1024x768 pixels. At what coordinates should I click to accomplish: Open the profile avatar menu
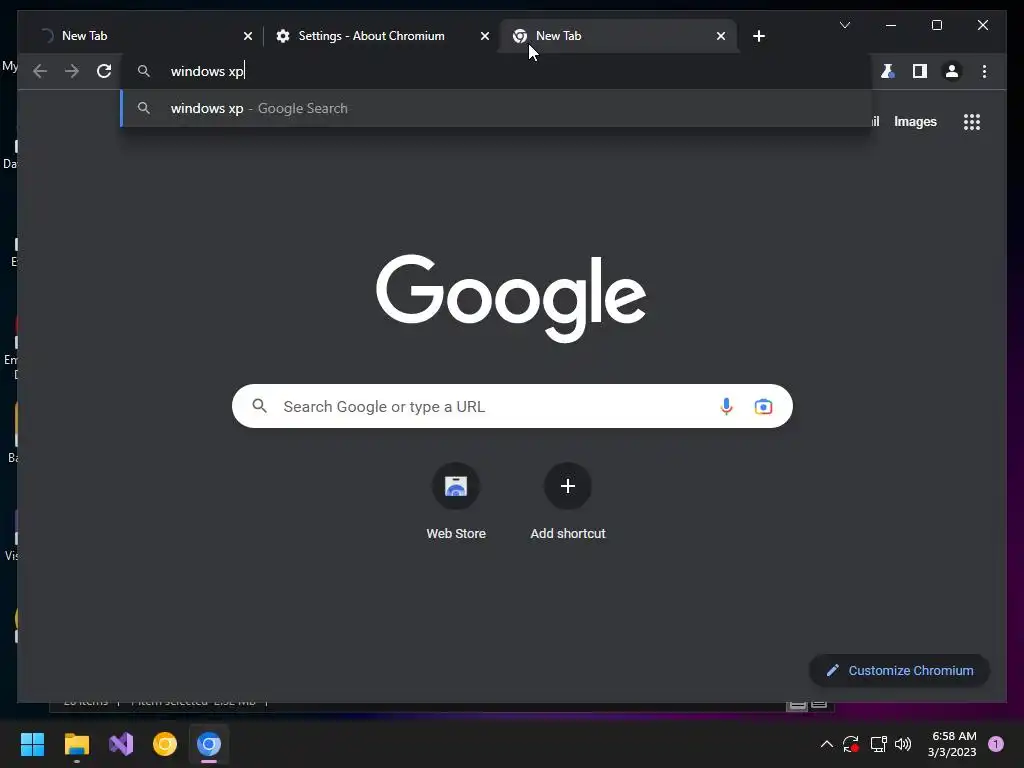(x=952, y=71)
